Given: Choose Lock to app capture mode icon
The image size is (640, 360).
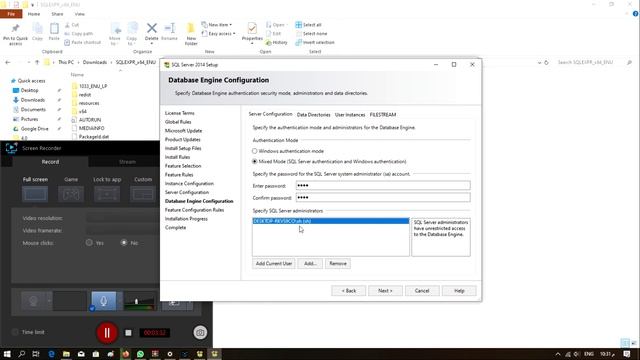Looking at the screenshot, I should [107, 194].
